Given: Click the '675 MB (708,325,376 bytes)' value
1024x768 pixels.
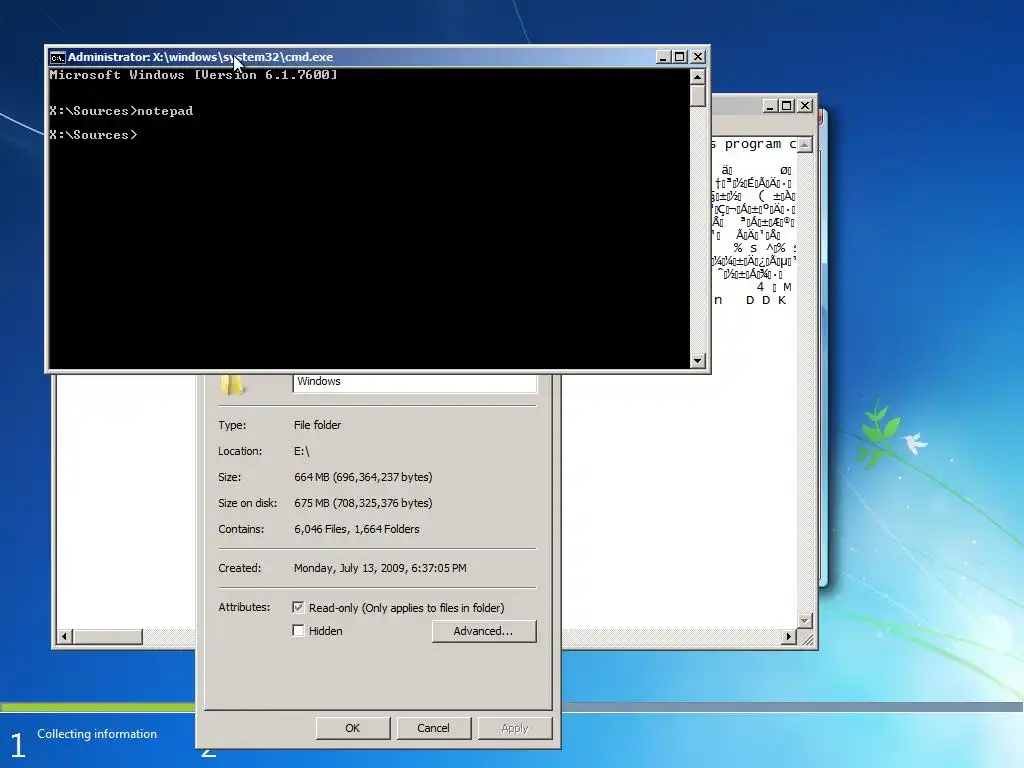Looking at the screenshot, I should [363, 504].
